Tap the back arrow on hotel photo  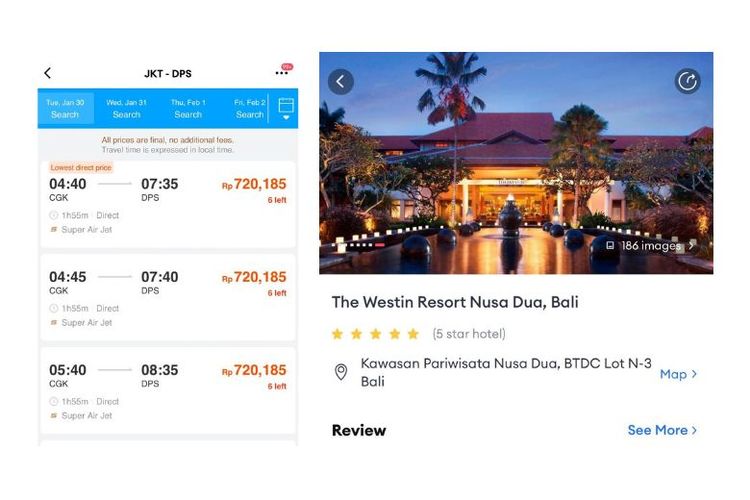point(341,82)
